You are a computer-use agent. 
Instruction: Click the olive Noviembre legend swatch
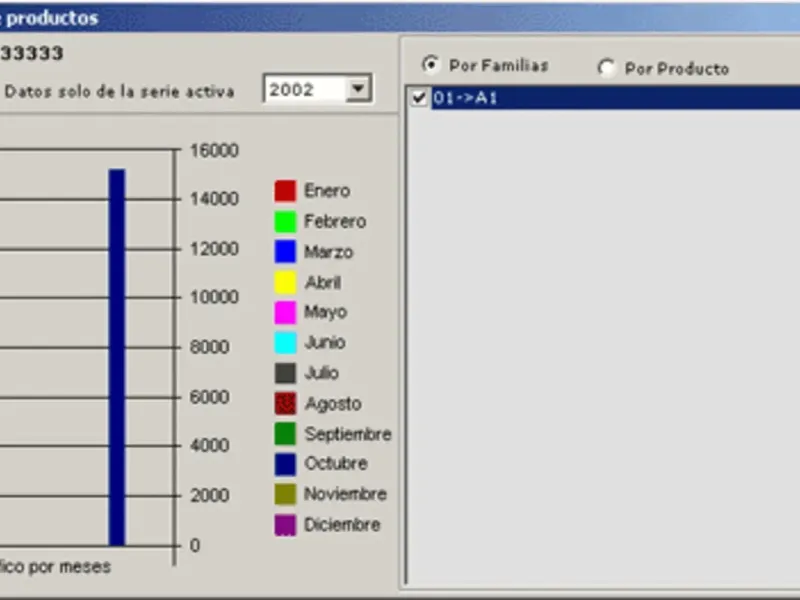pyautogui.click(x=285, y=494)
